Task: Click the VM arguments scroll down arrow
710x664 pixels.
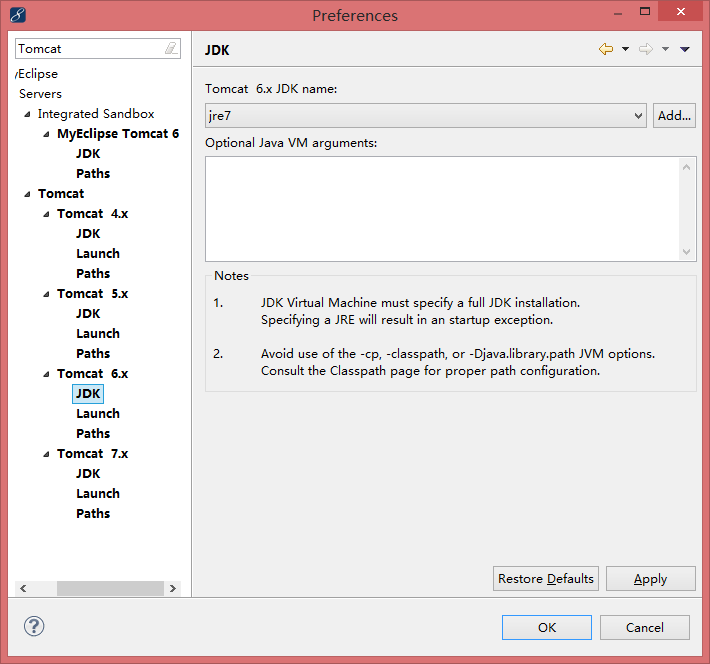Action: click(686, 251)
